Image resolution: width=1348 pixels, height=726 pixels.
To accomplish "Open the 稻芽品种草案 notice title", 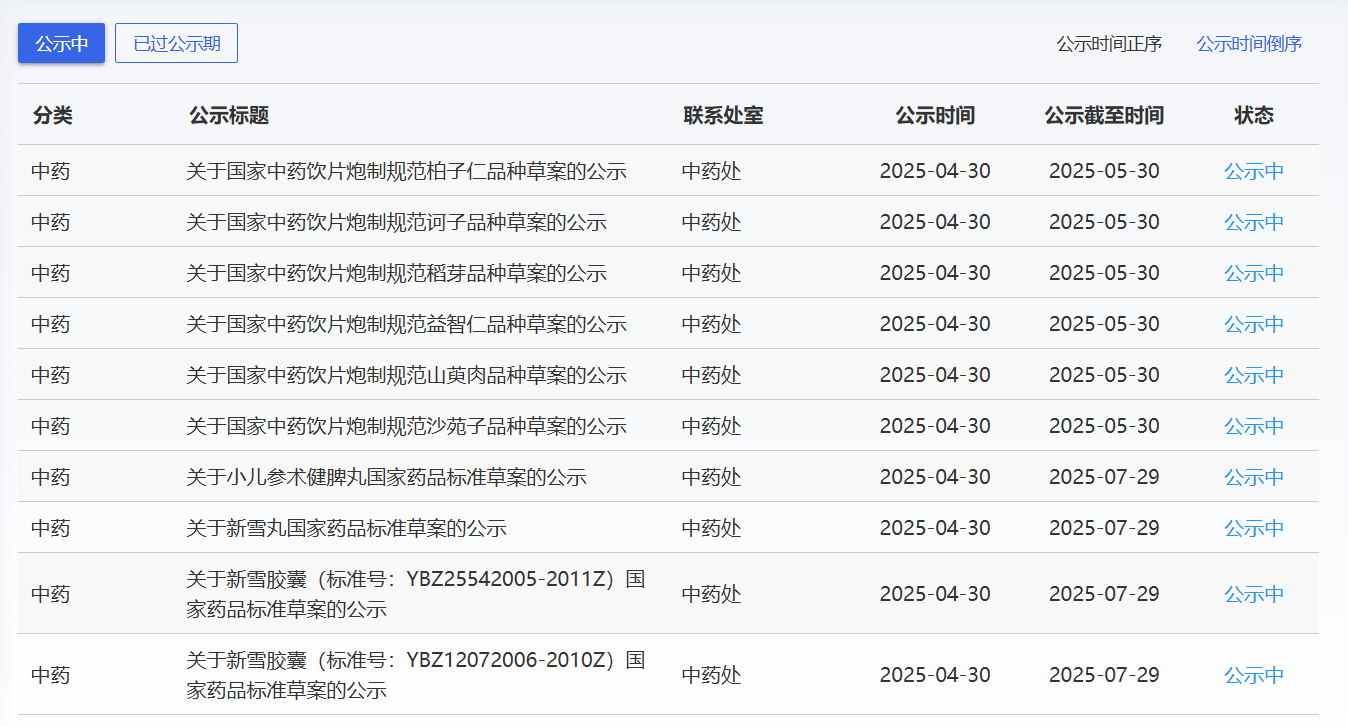I will click(x=396, y=273).
